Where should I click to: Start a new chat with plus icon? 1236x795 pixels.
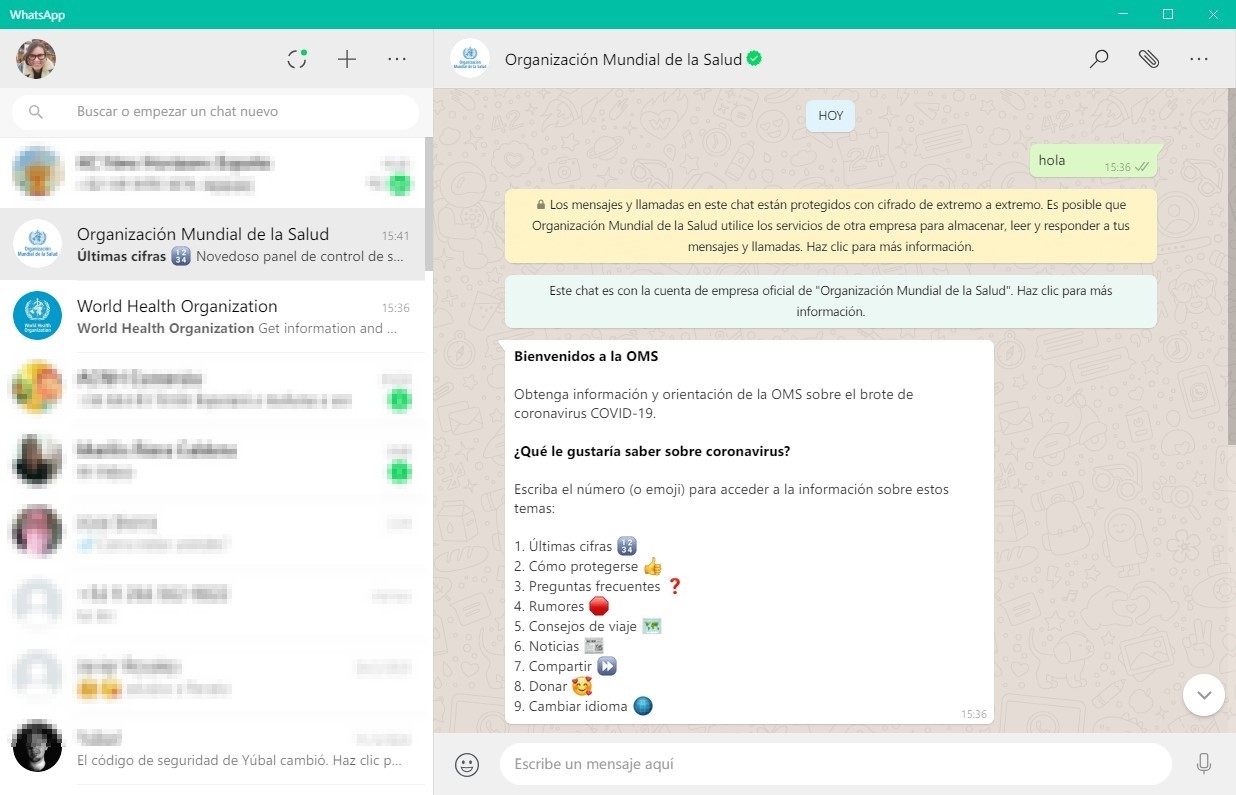tap(347, 59)
